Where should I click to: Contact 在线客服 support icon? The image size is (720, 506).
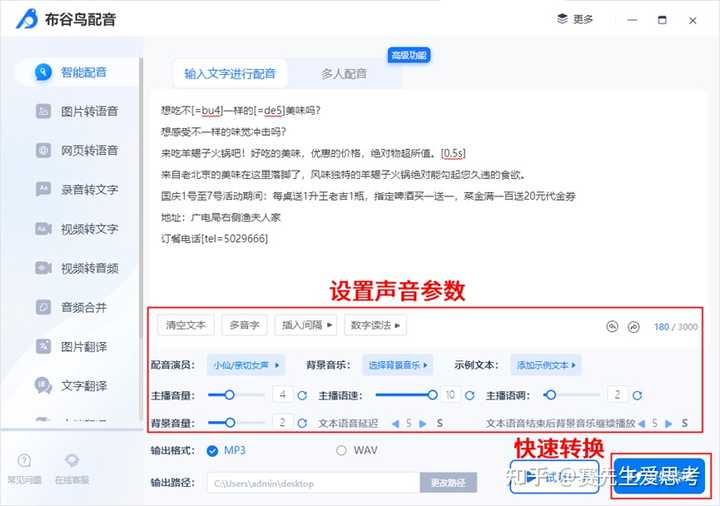pyautogui.click(x=72, y=468)
